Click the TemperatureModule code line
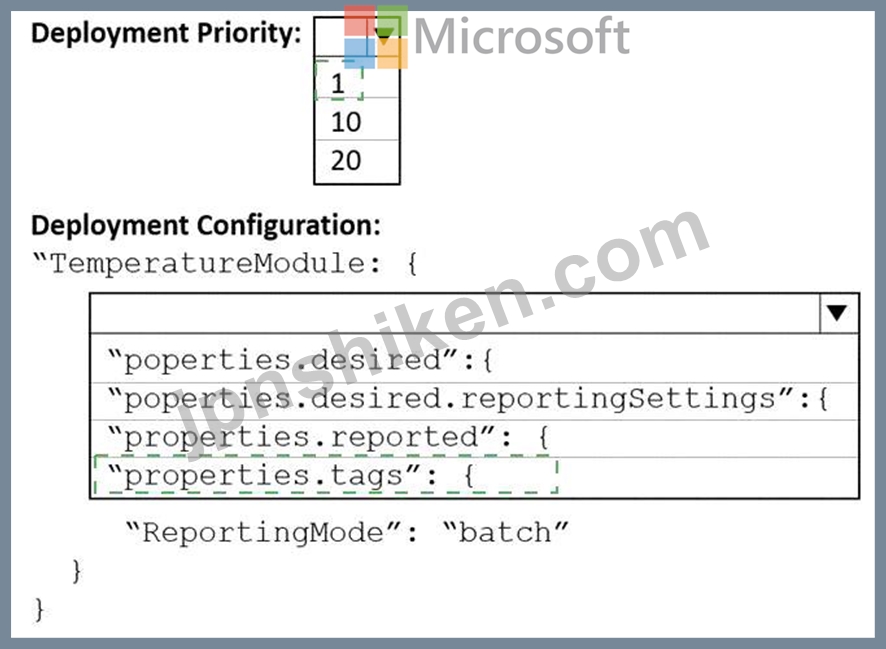The height and width of the screenshot is (649, 886). pyautogui.click(x=225, y=264)
